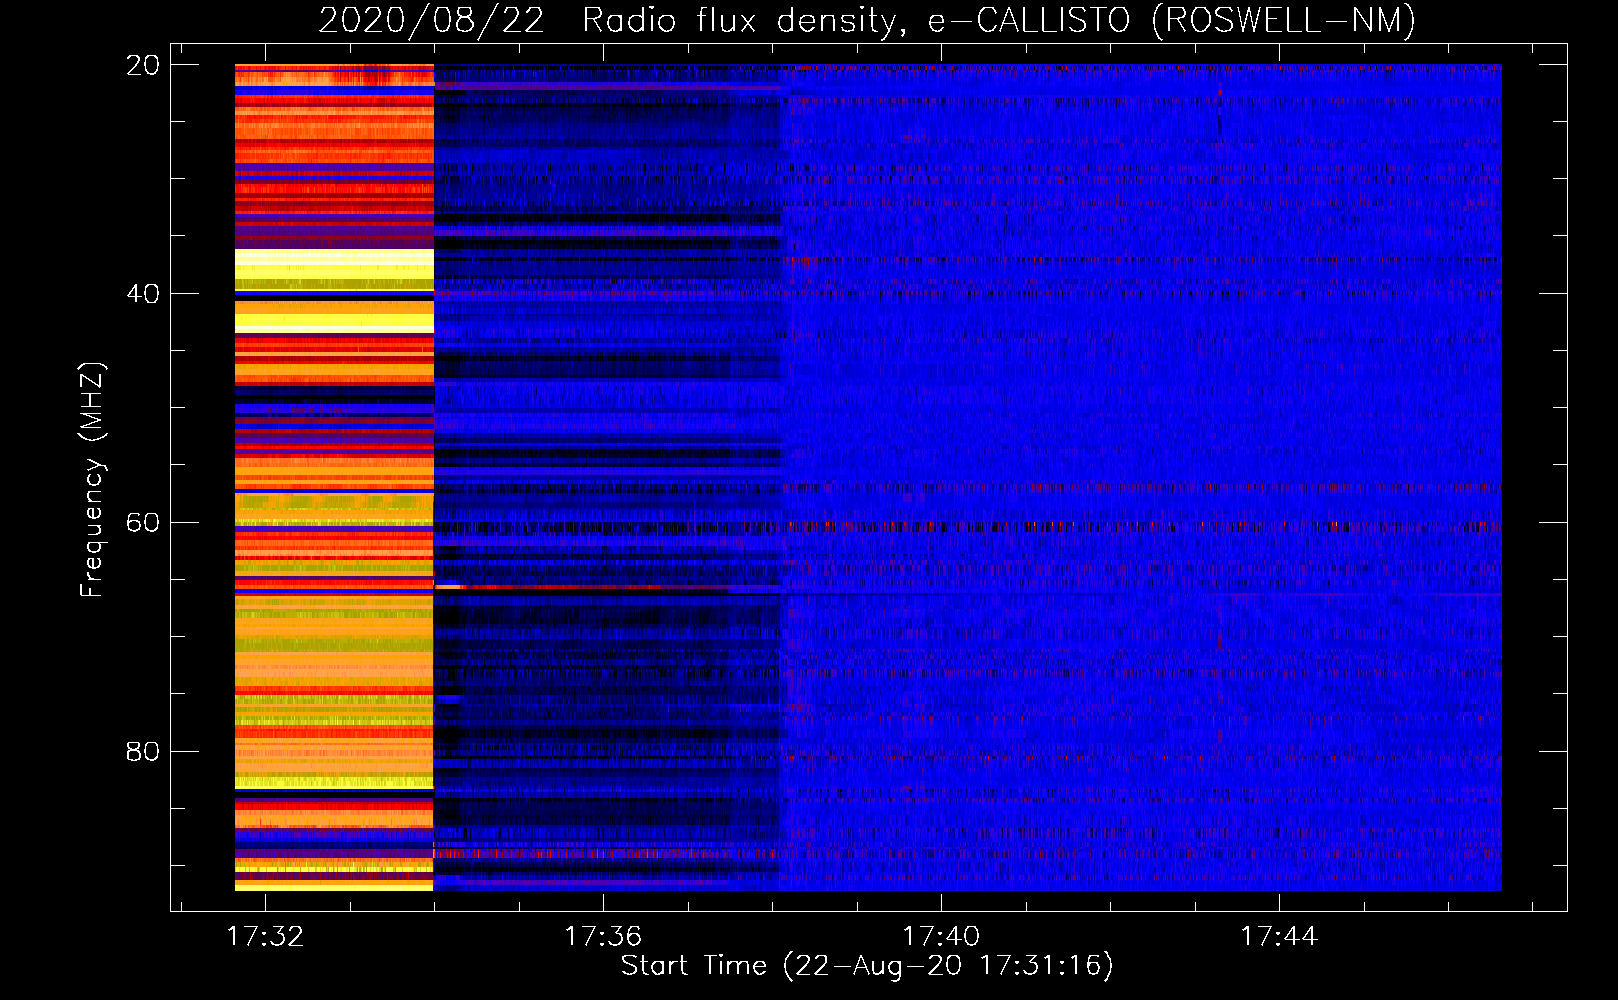This screenshot has width=1618, height=1000.
Task: Click the 60 frequency tick label
Action: click(x=142, y=523)
